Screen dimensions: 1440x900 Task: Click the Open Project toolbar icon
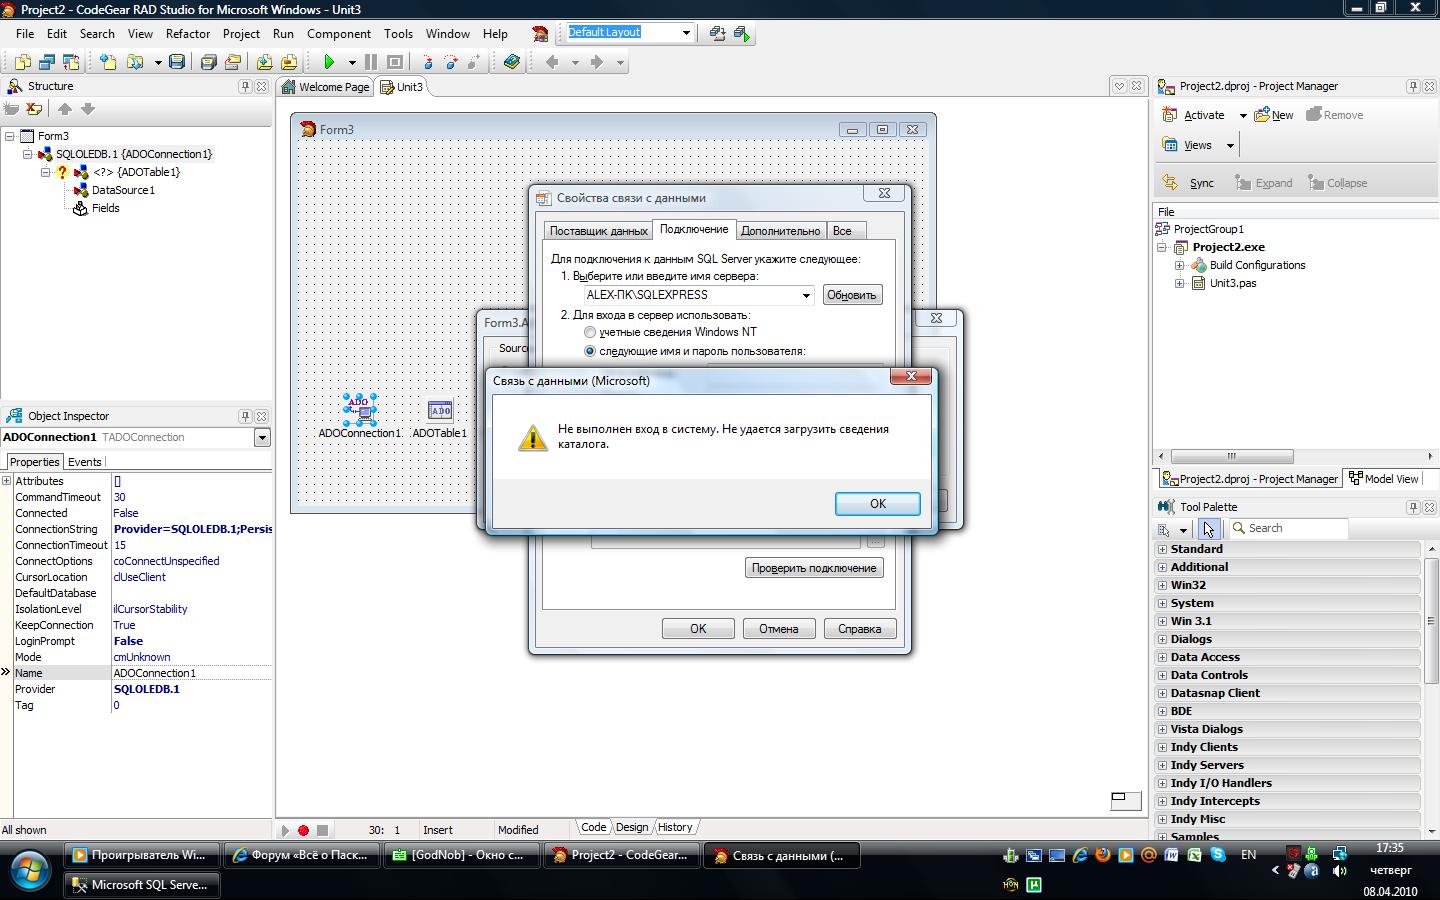[x=232, y=62]
